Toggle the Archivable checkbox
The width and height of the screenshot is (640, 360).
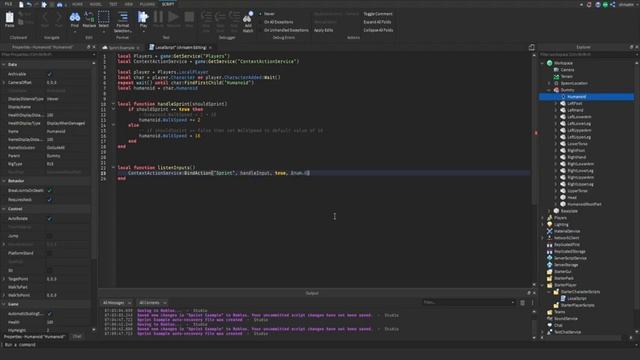coord(50,74)
